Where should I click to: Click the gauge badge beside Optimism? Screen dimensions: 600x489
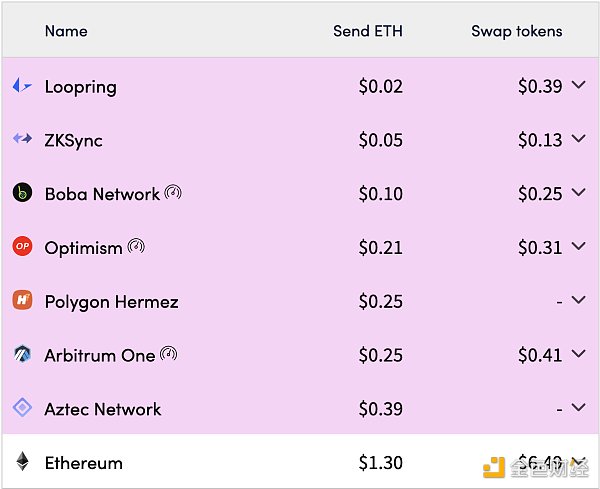click(x=136, y=246)
